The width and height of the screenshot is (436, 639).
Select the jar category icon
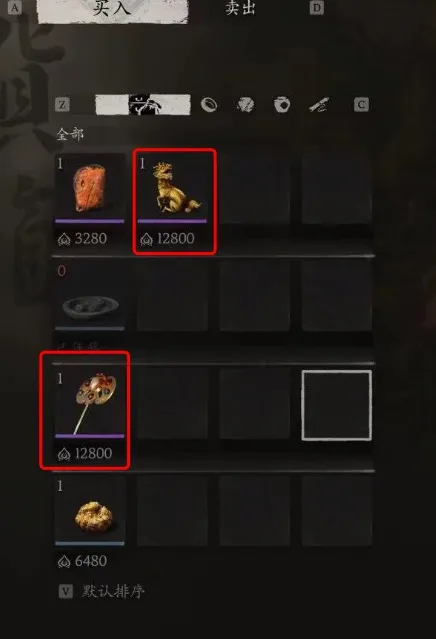coord(282,105)
